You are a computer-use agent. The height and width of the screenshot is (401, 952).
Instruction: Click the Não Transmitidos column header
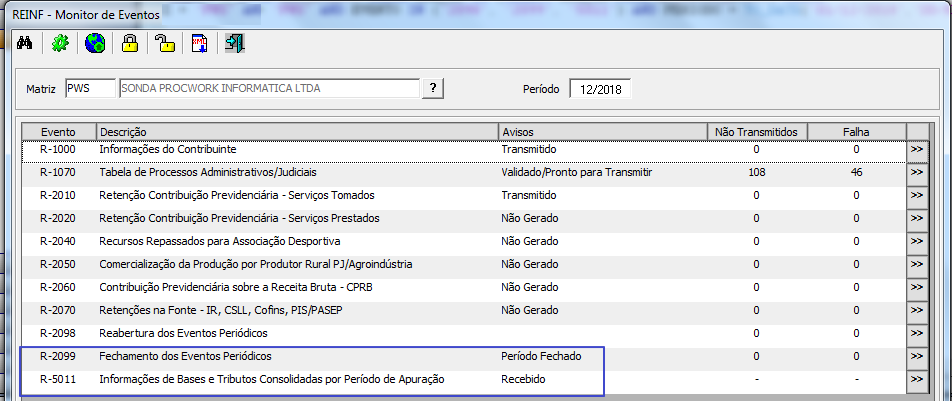[x=756, y=131]
